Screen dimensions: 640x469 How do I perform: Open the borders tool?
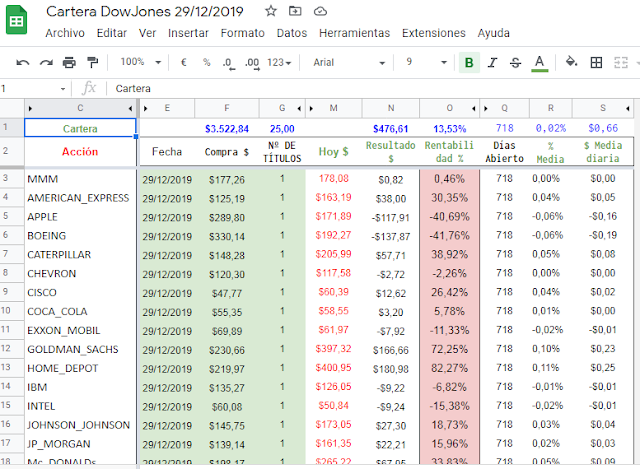click(x=596, y=62)
